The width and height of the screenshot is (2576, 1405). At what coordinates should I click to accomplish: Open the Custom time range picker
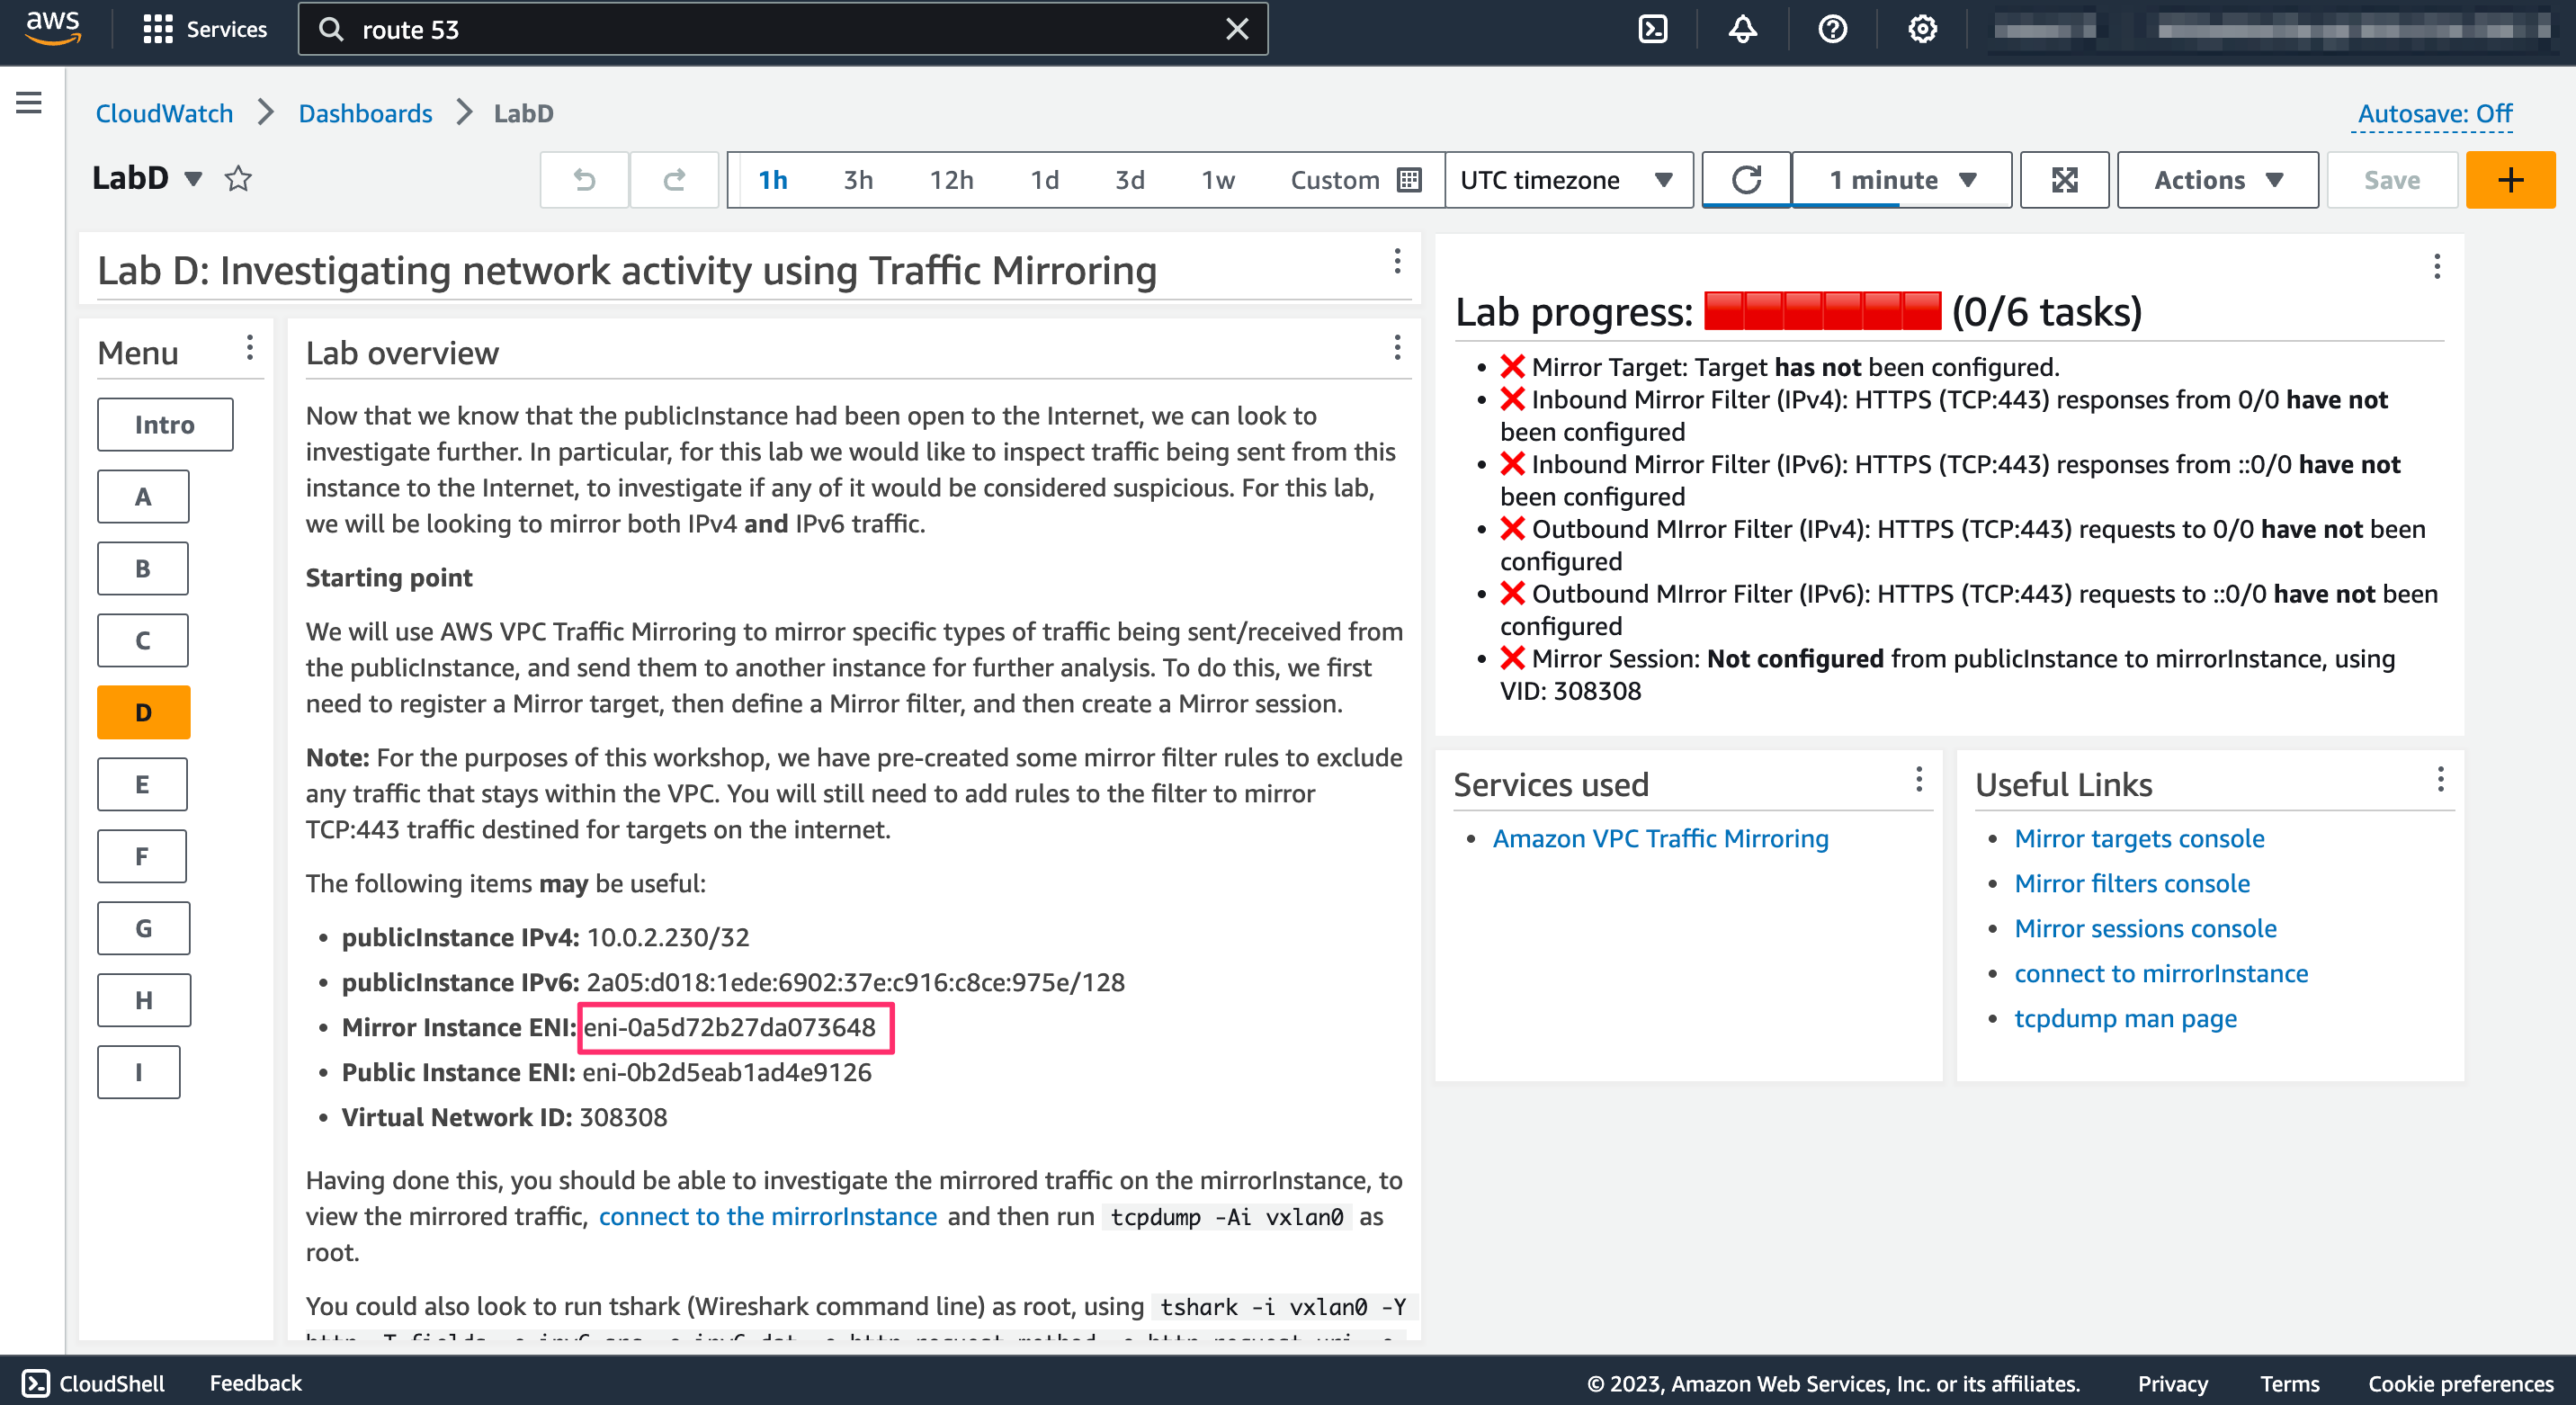coord(1355,180)
